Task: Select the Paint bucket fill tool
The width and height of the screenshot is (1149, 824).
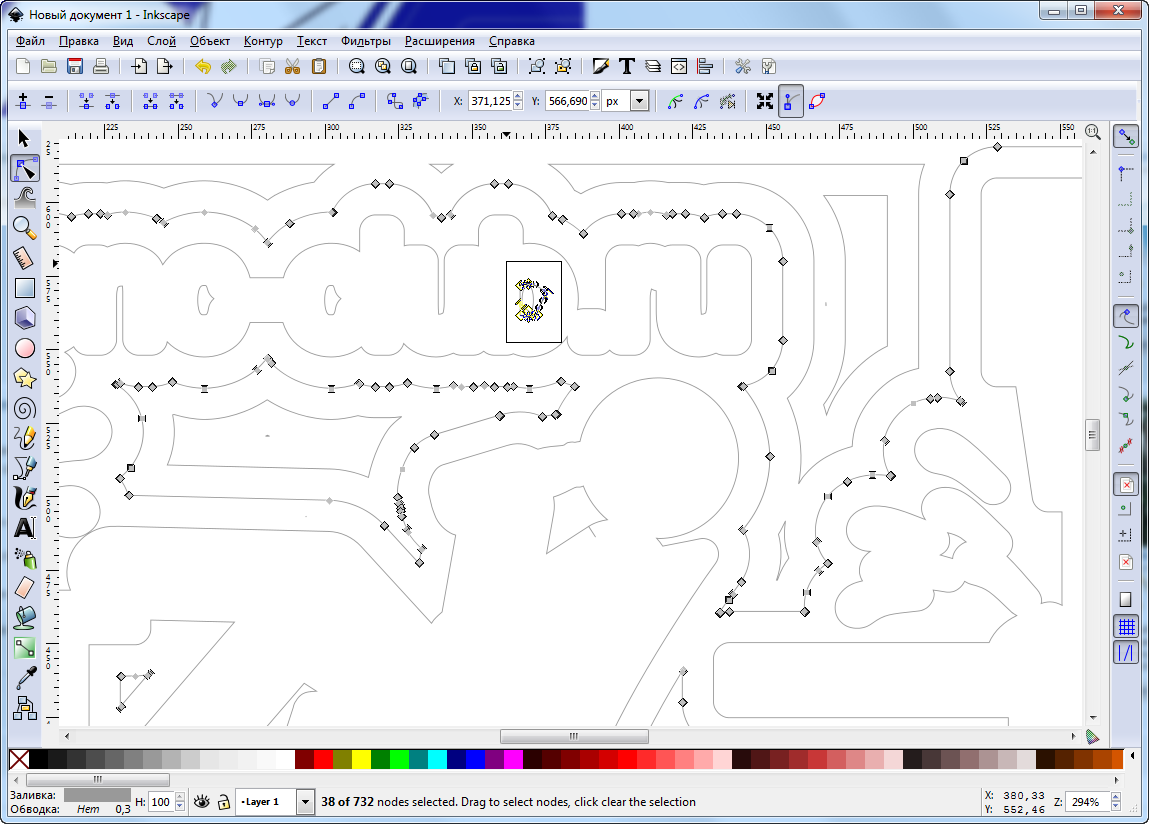Action: pos(24,618)
